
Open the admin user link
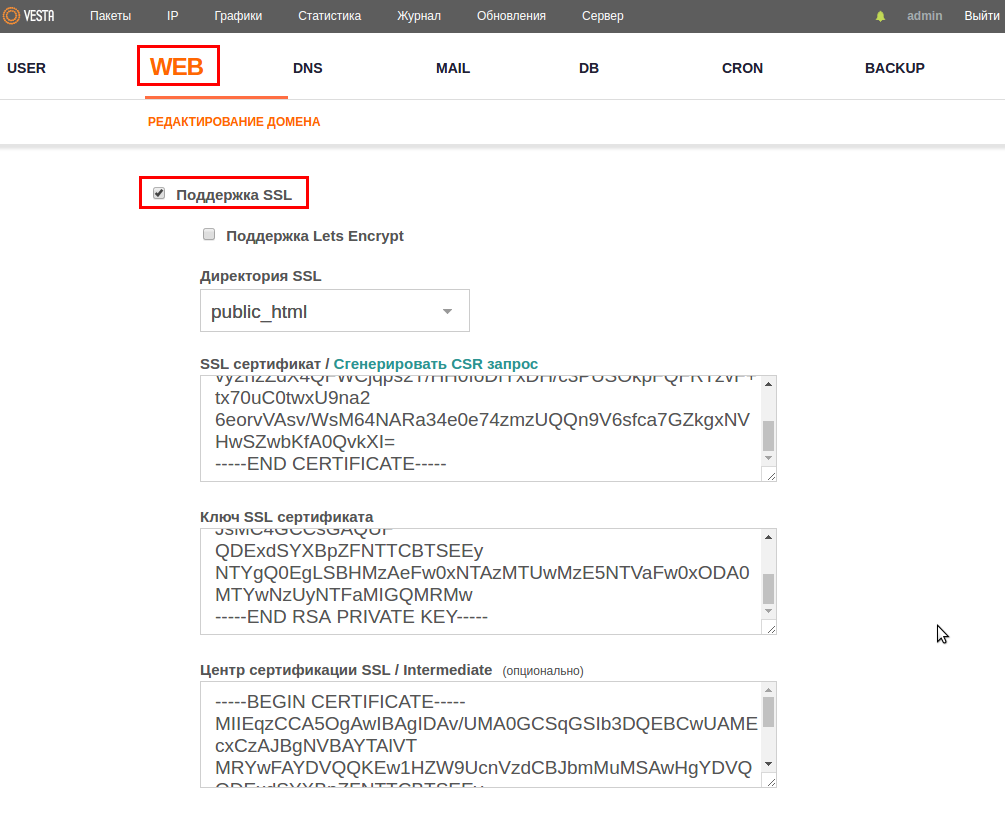(x=924, y=16)
